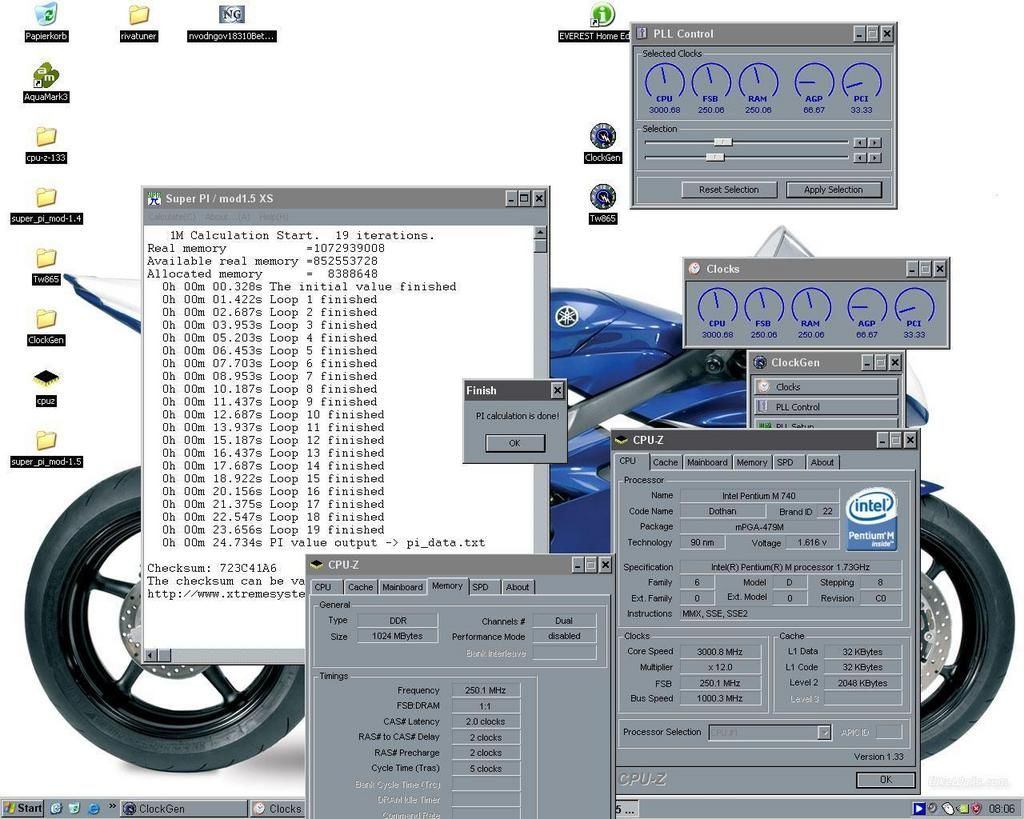The width and height of the screenshot is (1024, 819).
Task: Switch to the Cache tab in the CPU-Z processor window
Action: [x=665, y=462]
